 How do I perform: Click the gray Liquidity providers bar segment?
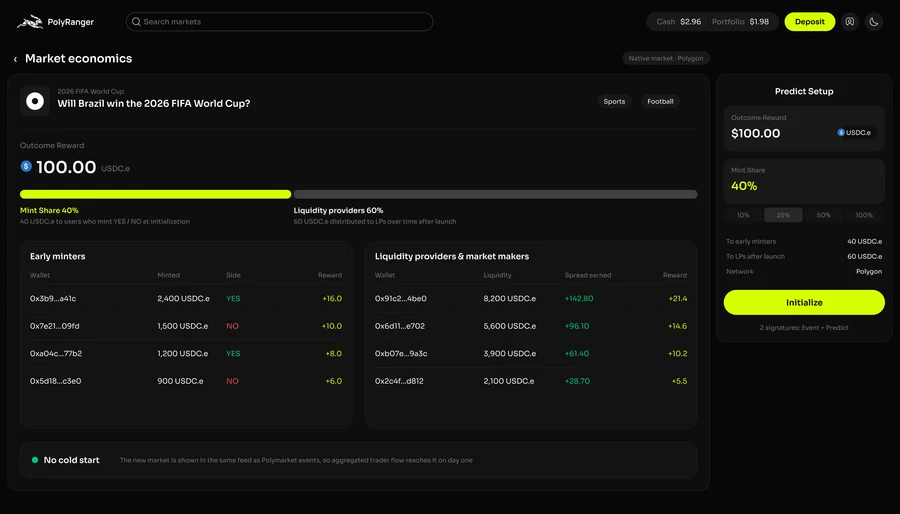[495, 194]
